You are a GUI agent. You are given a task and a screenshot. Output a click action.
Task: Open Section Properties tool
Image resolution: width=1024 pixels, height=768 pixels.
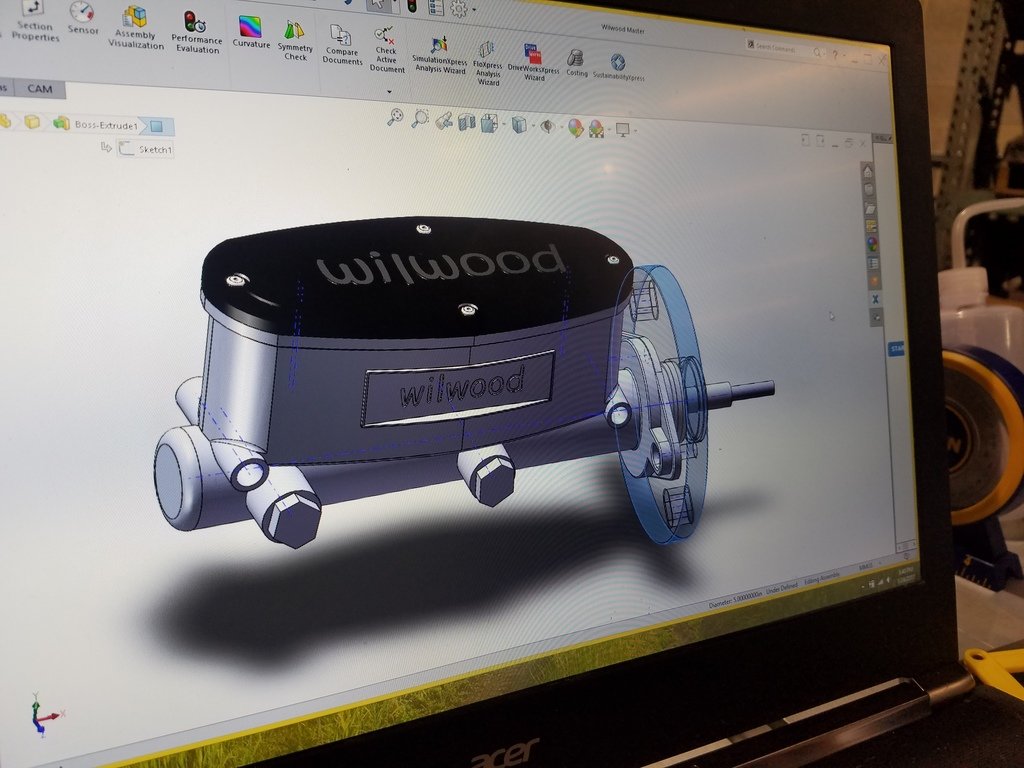[x=35, y=22]
